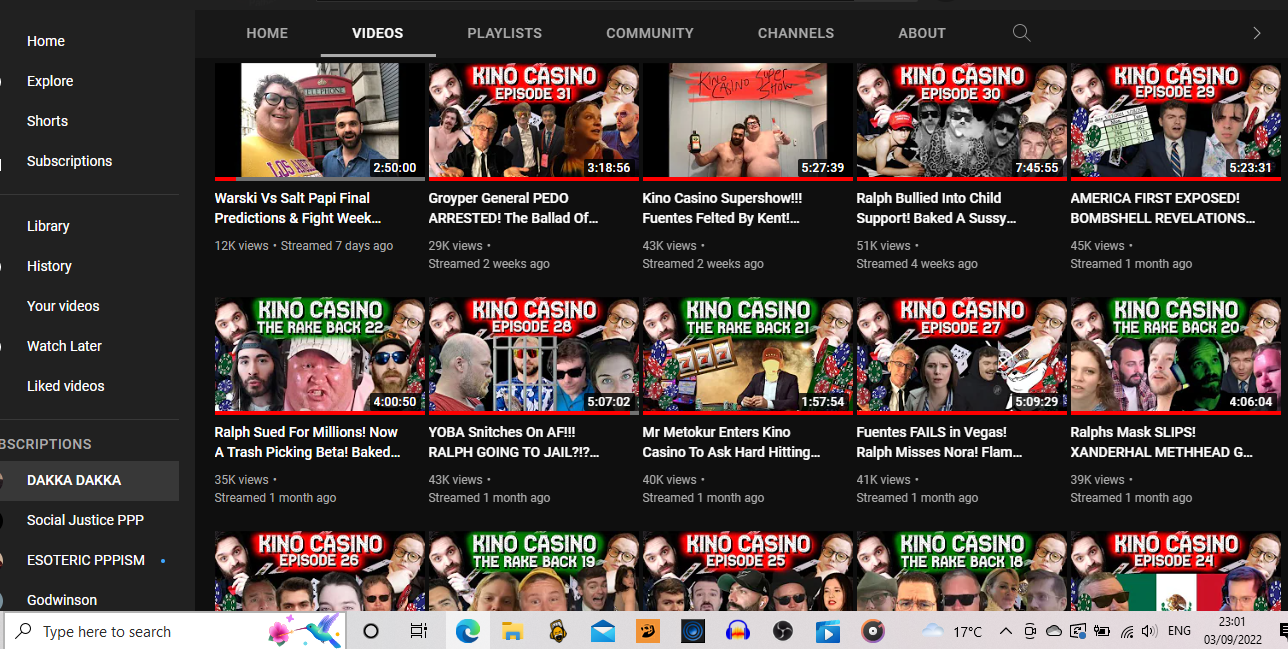Open the Kino Casino Episode 30 thumbnail
The width and height of the screenshot is (1288, 649).
962,122
